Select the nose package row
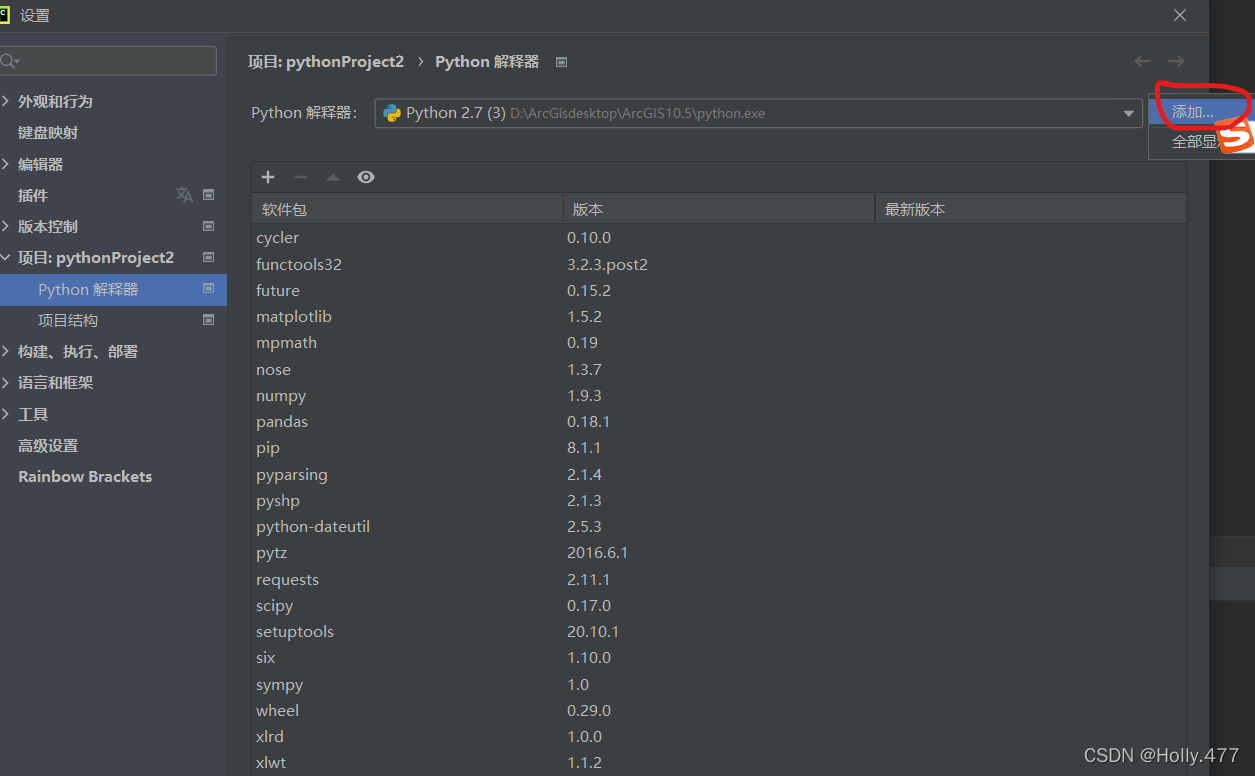Image resolution: width=1255 pixels, height=776 pixels. point(719,369)
